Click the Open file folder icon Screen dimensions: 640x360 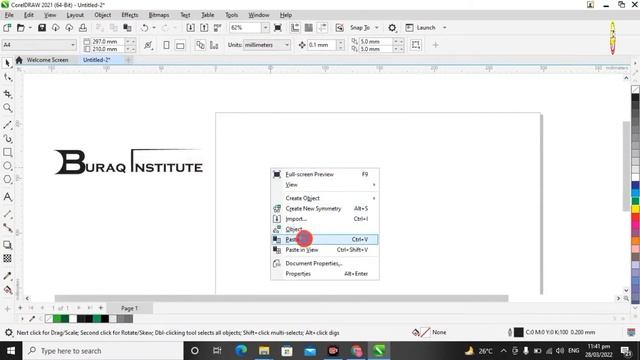click(x=20, y=28)
